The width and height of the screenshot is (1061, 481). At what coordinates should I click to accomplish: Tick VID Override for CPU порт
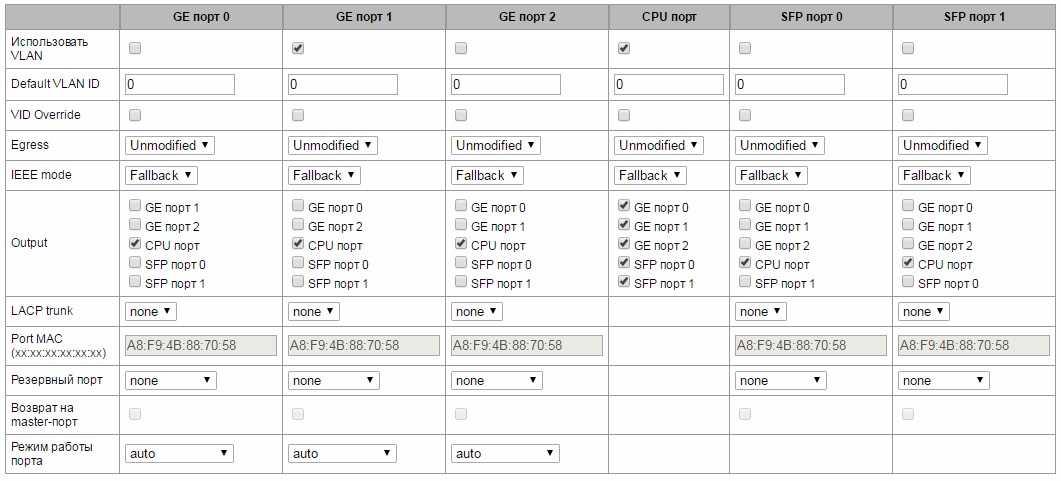click(624, 115)
